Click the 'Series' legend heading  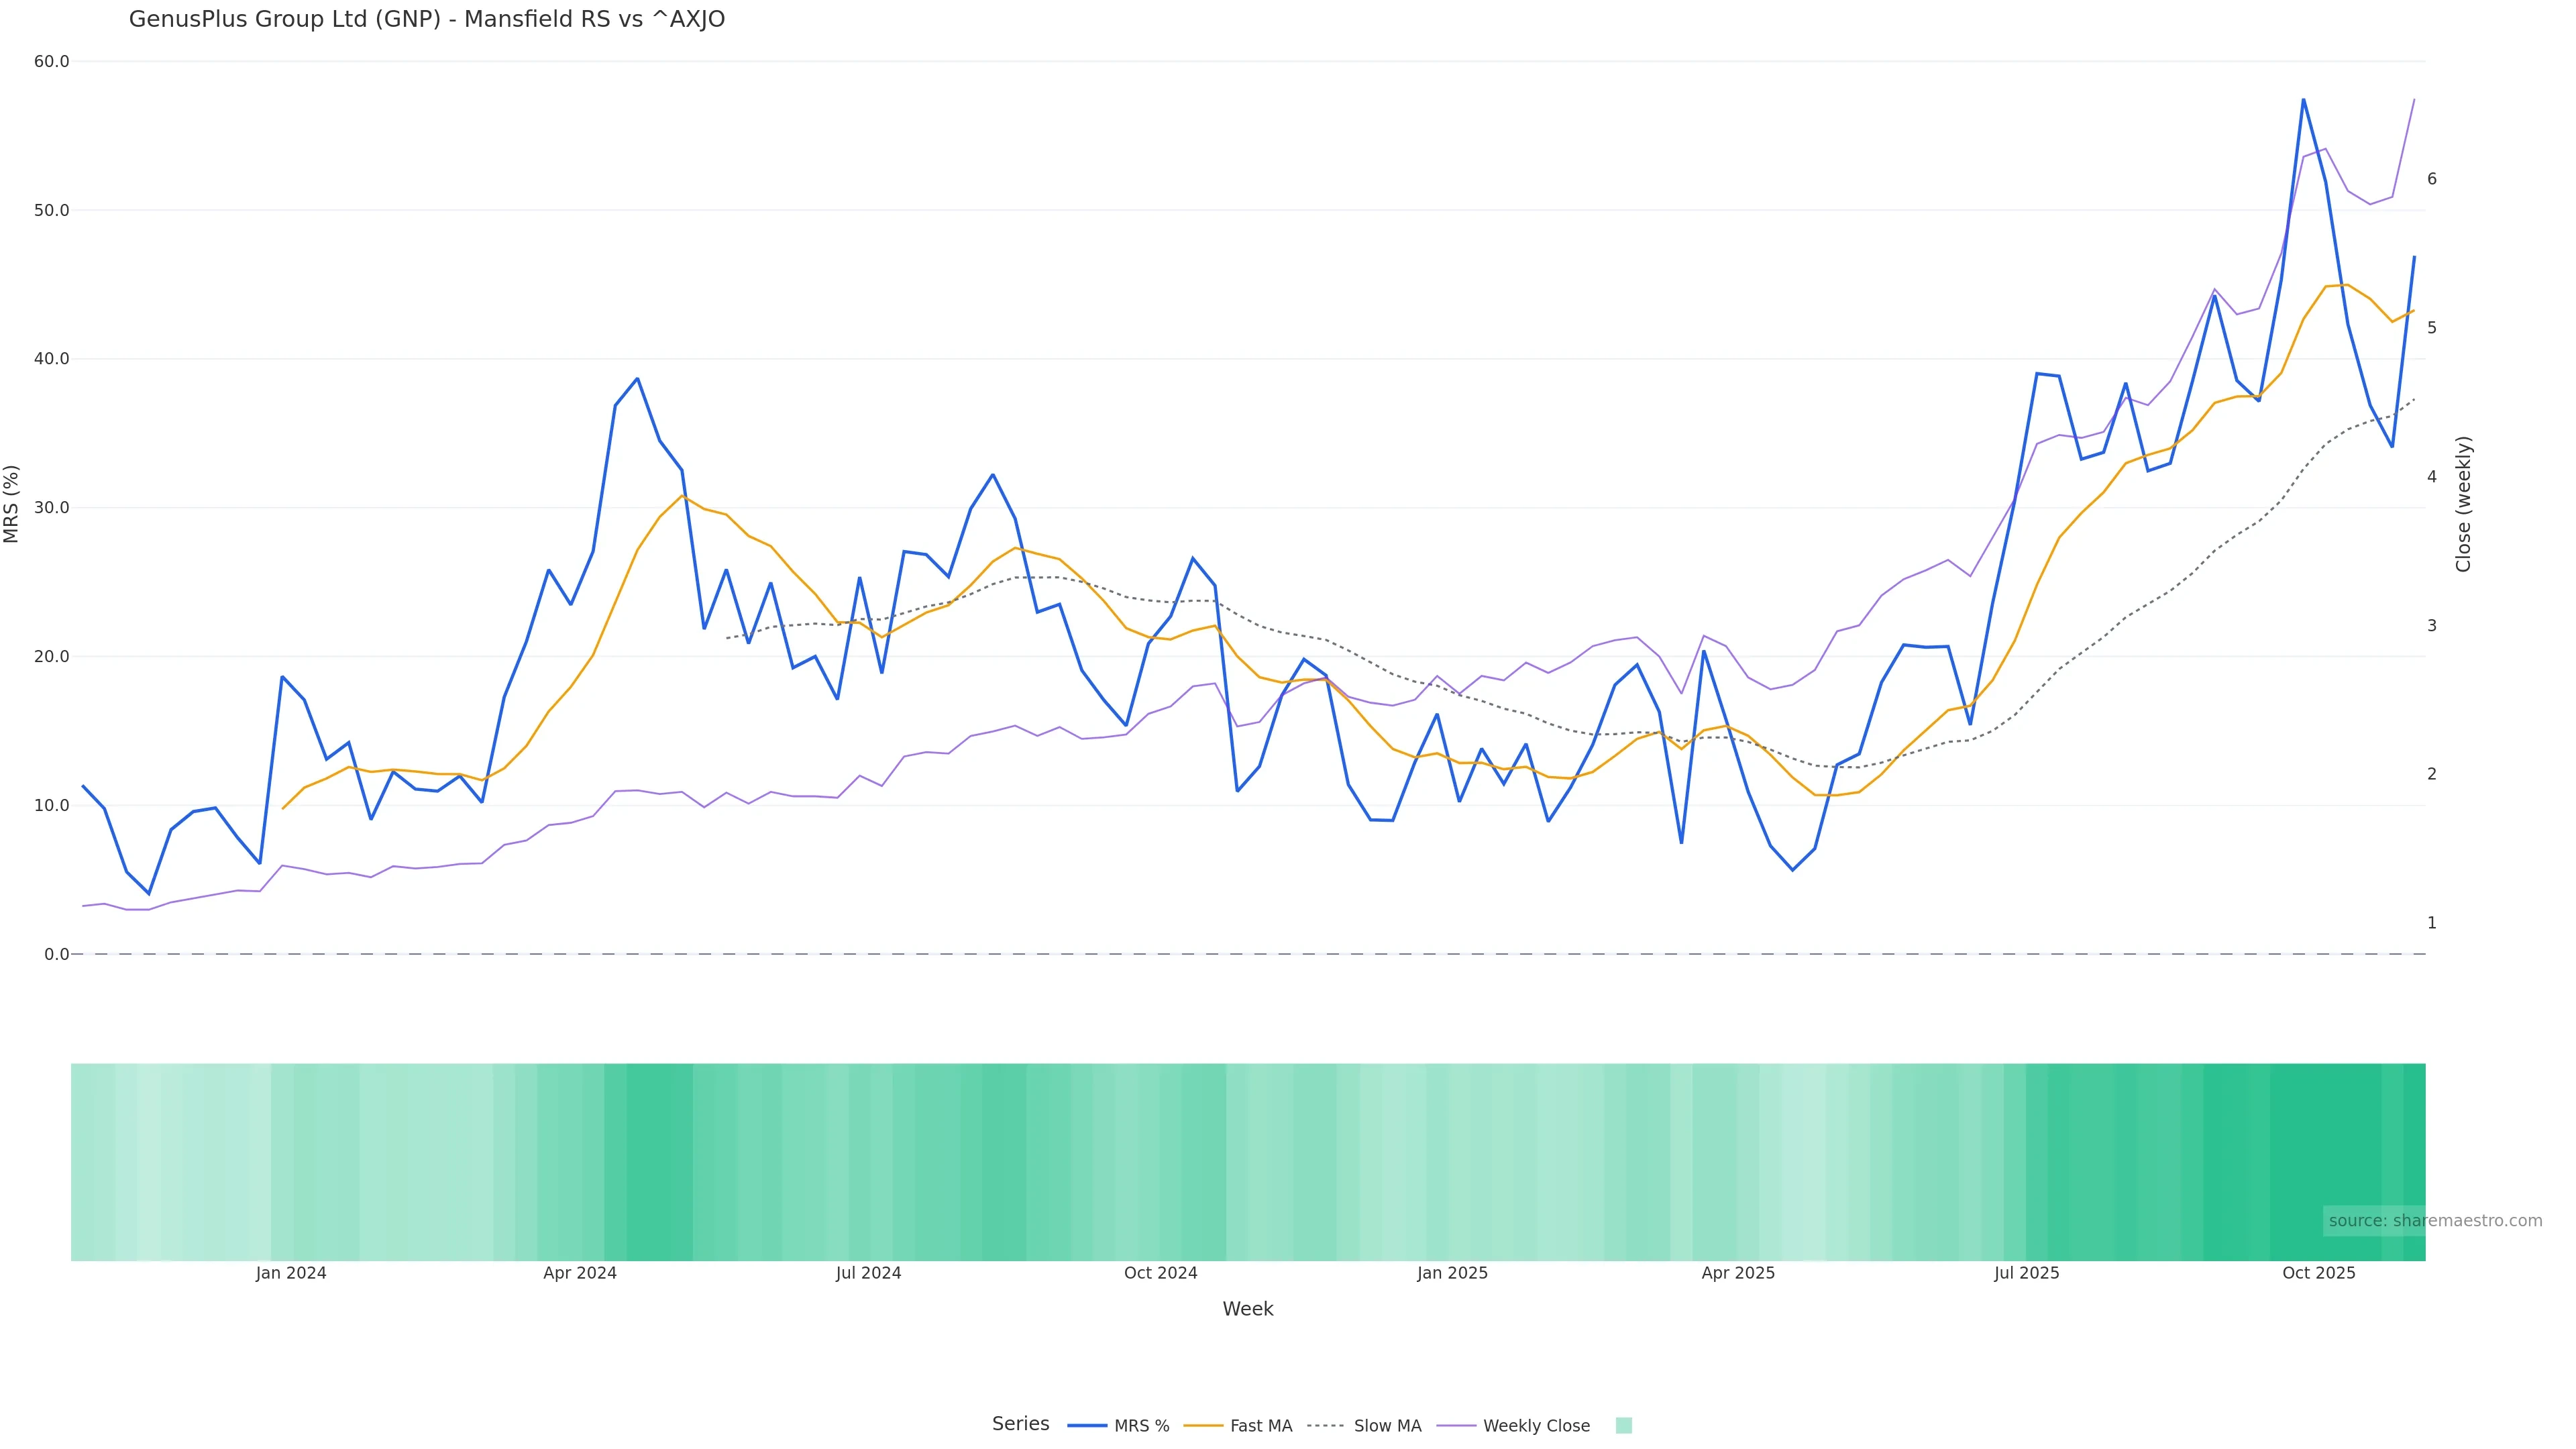(1020, 1423)
